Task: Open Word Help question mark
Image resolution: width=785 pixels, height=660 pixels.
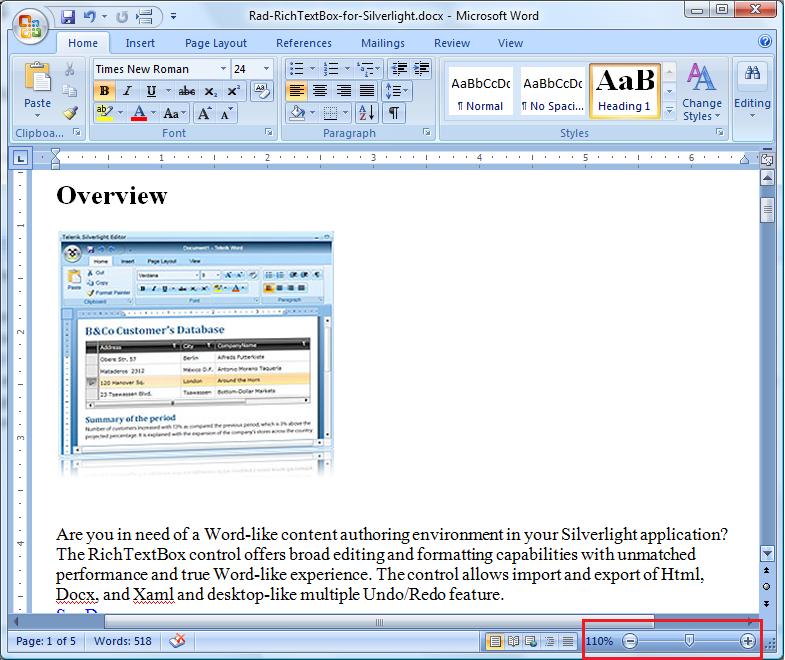Action: pyautogui.click(x=764, y=41)
